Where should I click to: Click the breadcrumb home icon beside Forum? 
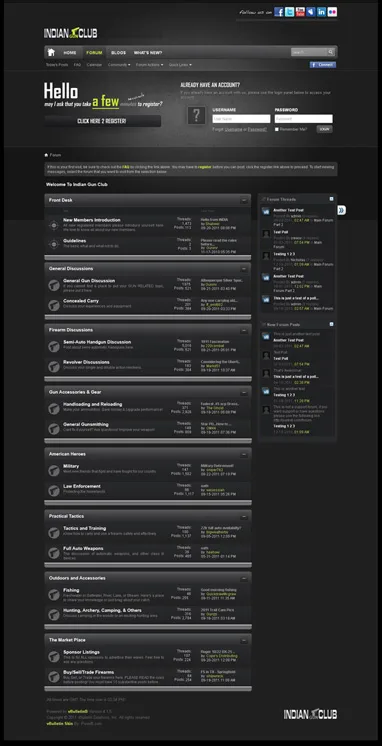(x=46, y=155)
